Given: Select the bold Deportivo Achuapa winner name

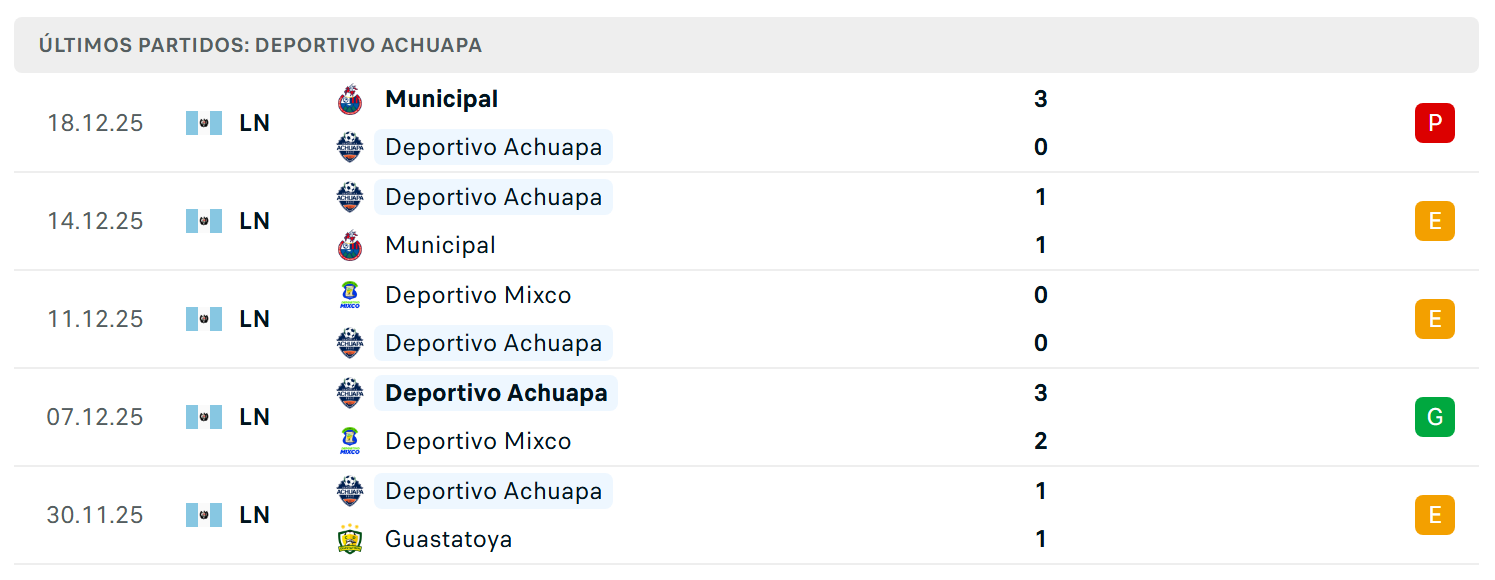Looking at the screenshot, I should [496, 393].
